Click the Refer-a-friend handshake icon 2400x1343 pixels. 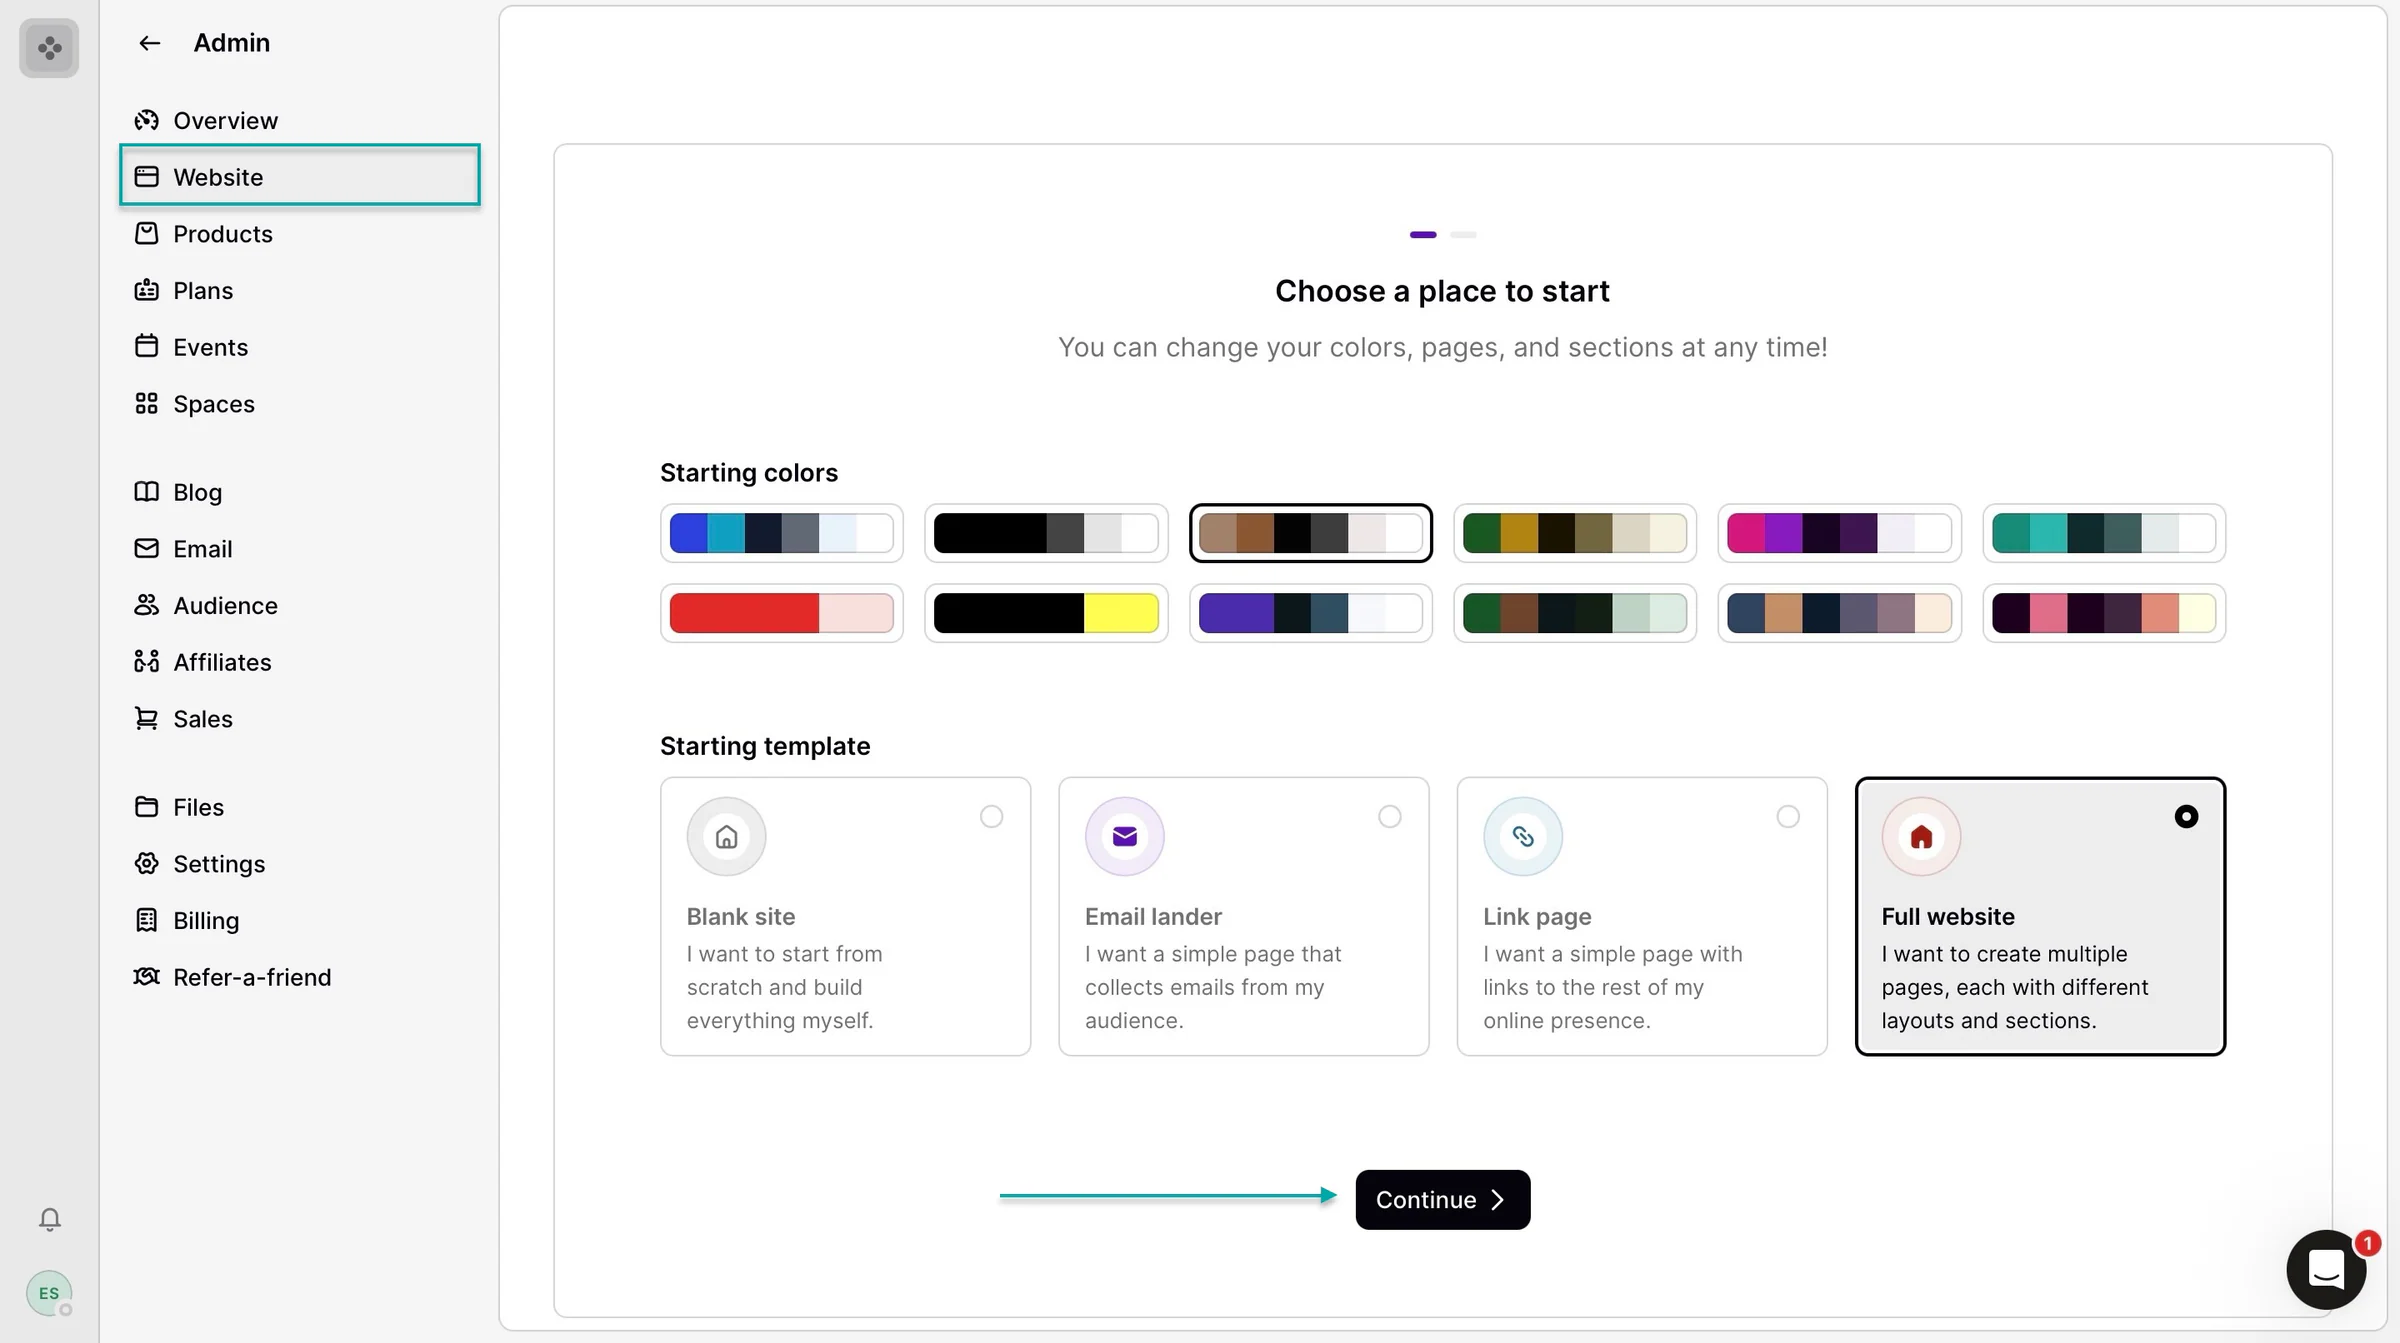[x=147, y=976]
